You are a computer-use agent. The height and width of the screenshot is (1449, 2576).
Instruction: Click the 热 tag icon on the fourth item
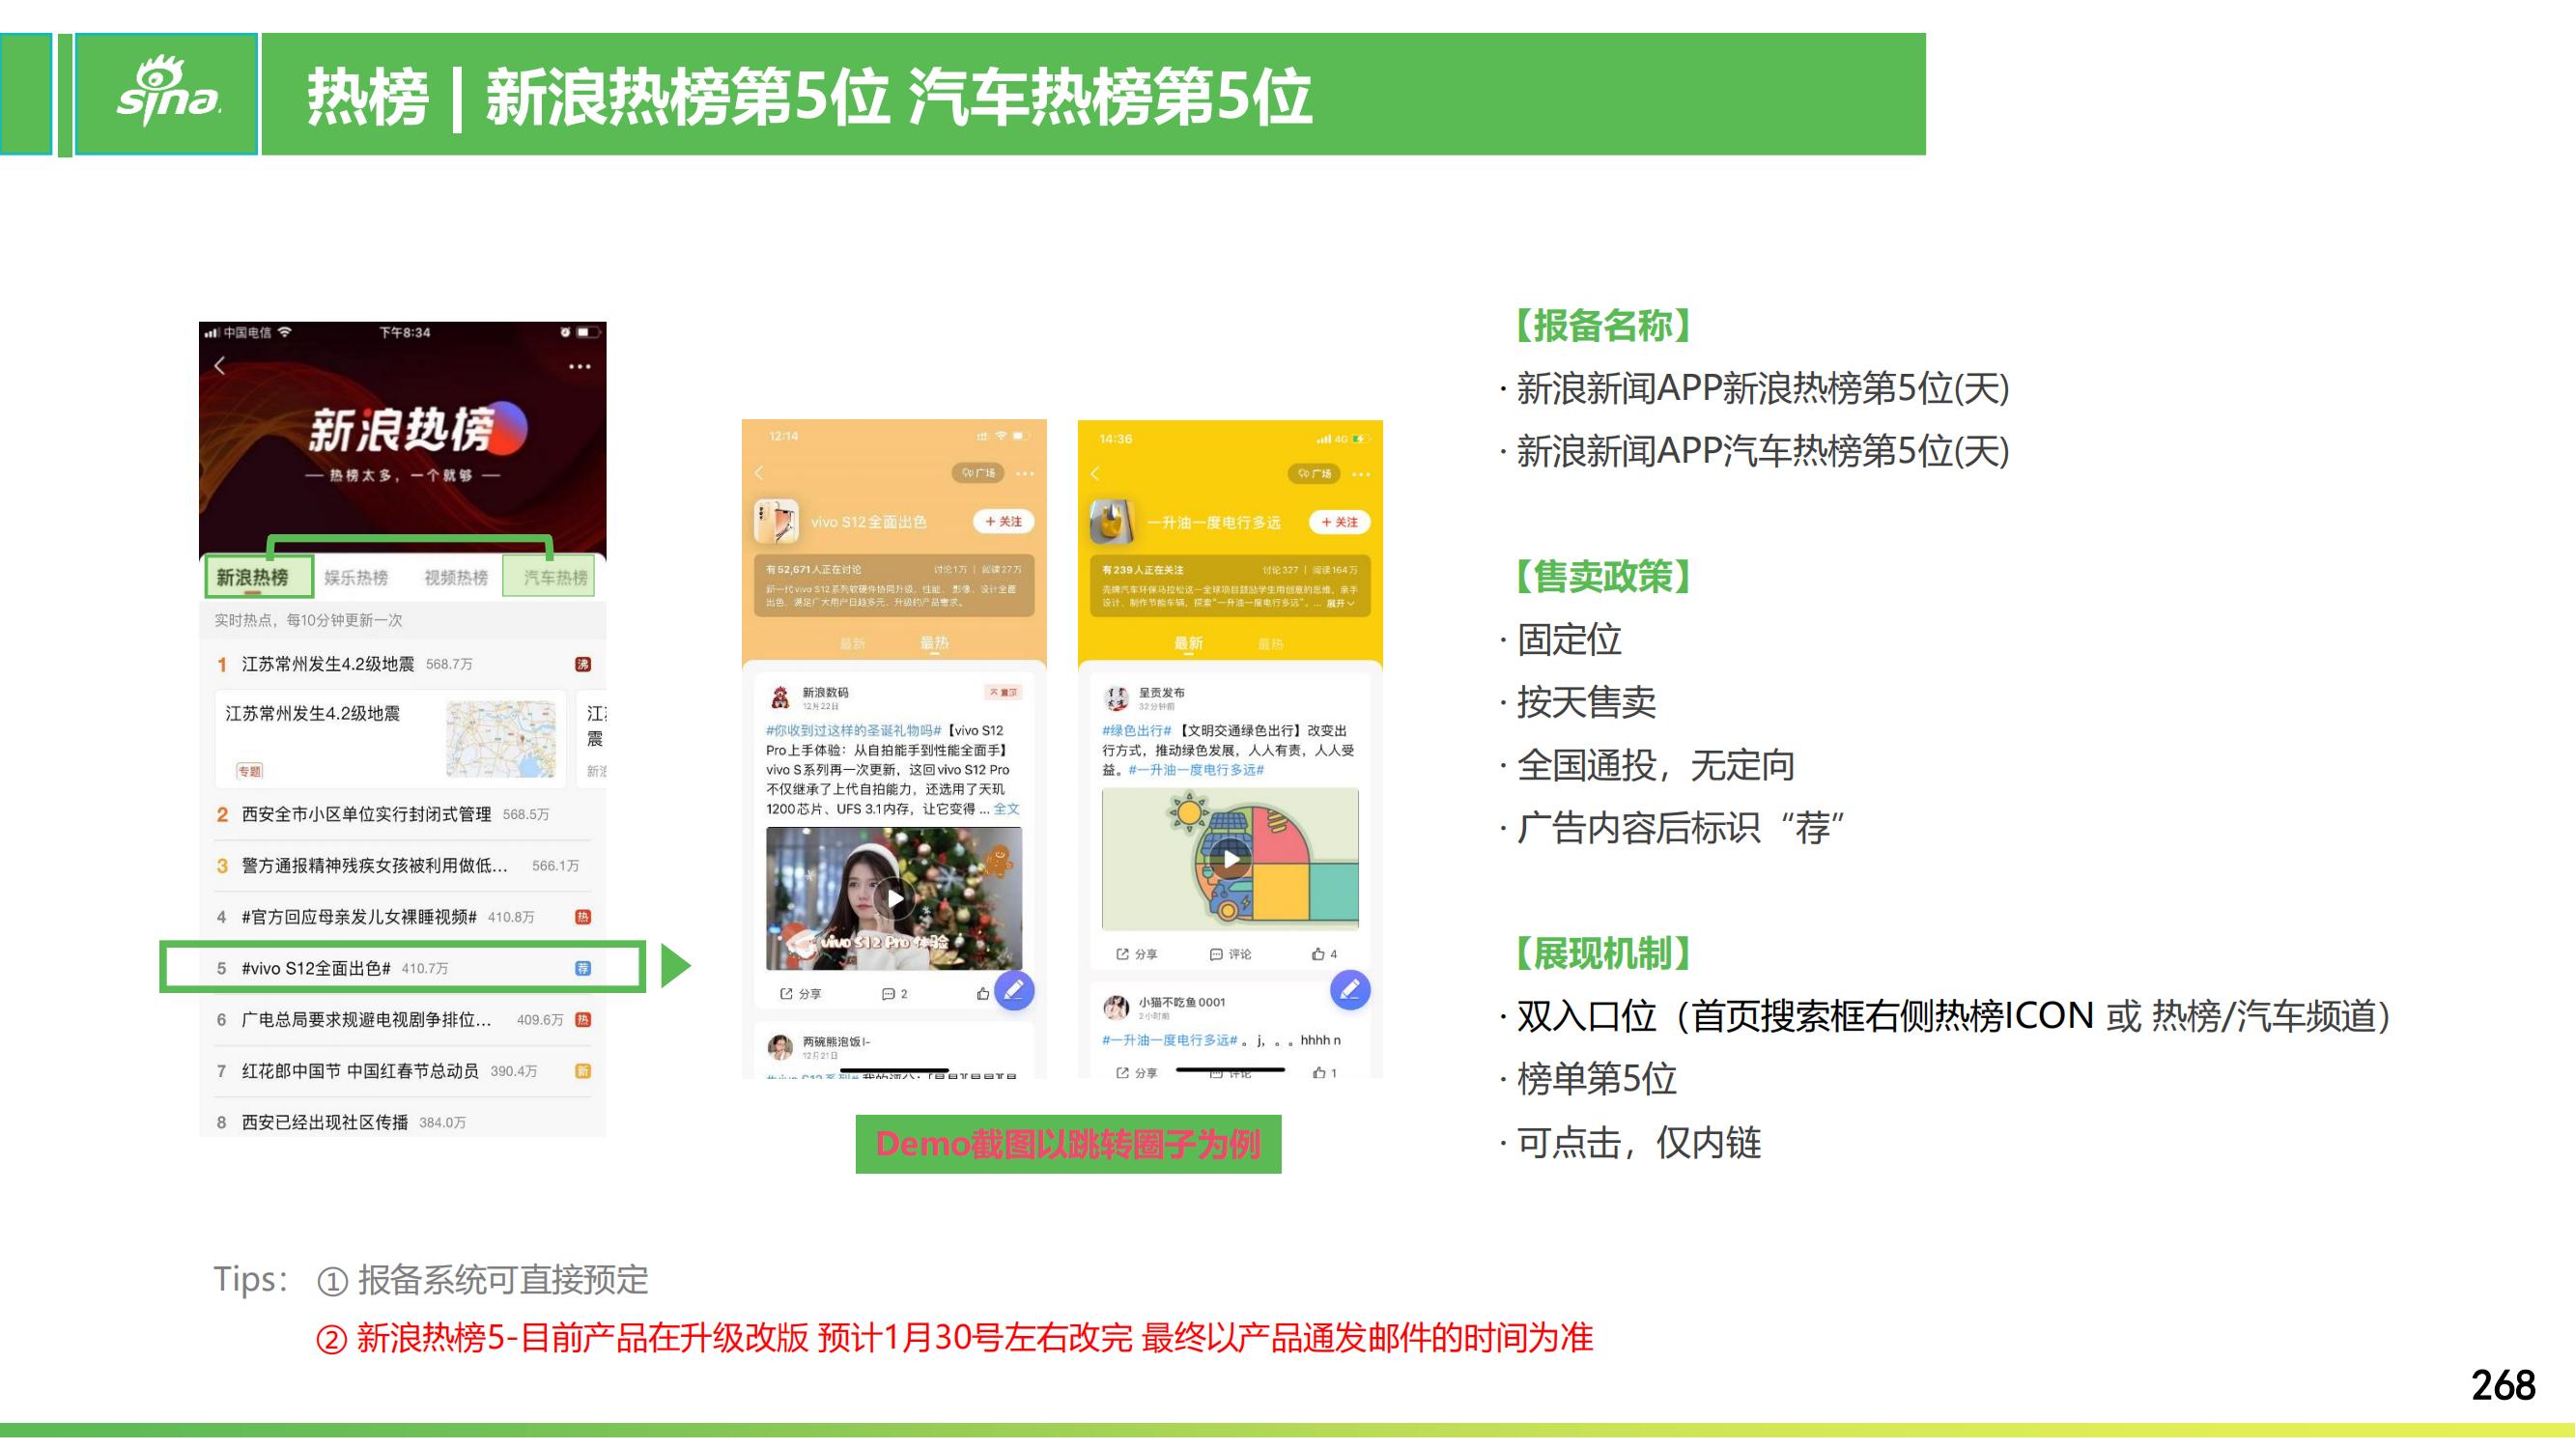click(583, 917)
